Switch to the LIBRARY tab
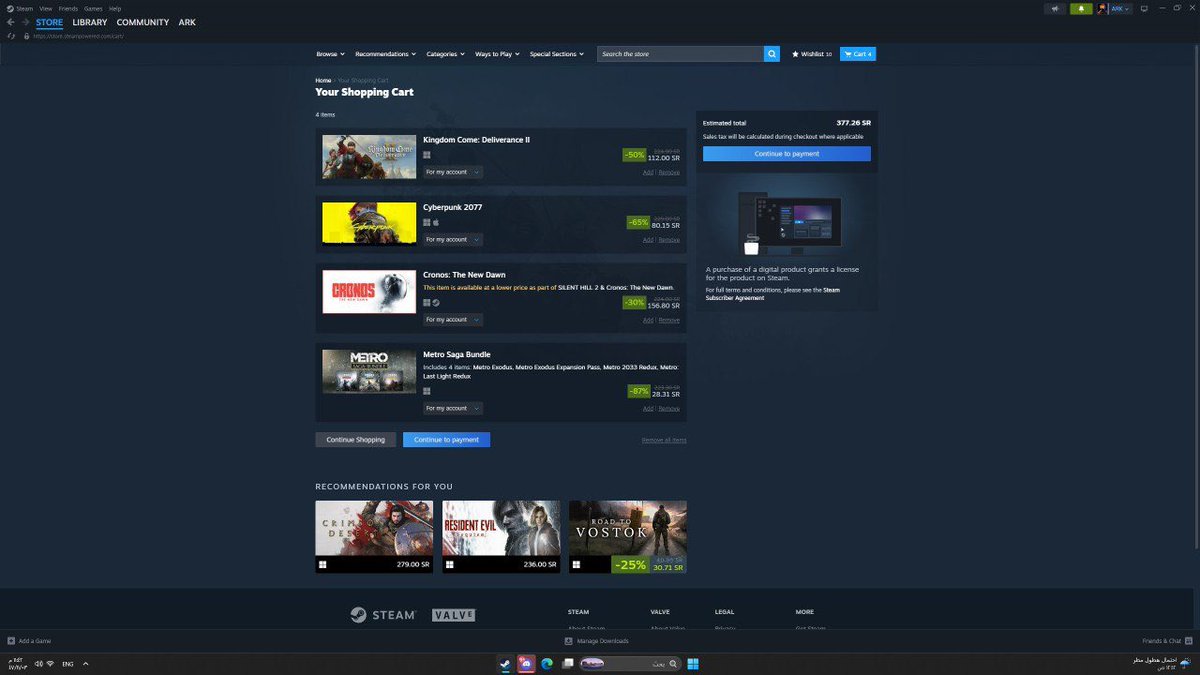Image resolution: width=1200 pixels, height=675 pixels. coord(90,22)
